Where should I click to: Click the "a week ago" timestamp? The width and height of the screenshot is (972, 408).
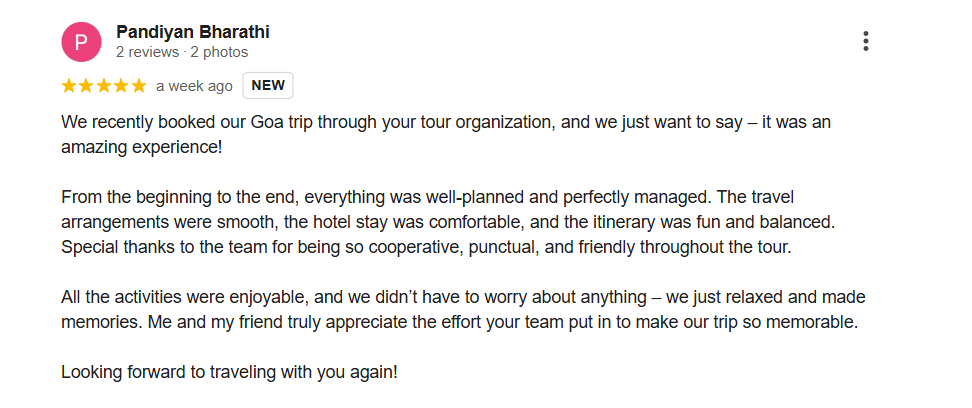tap(194, 86)
